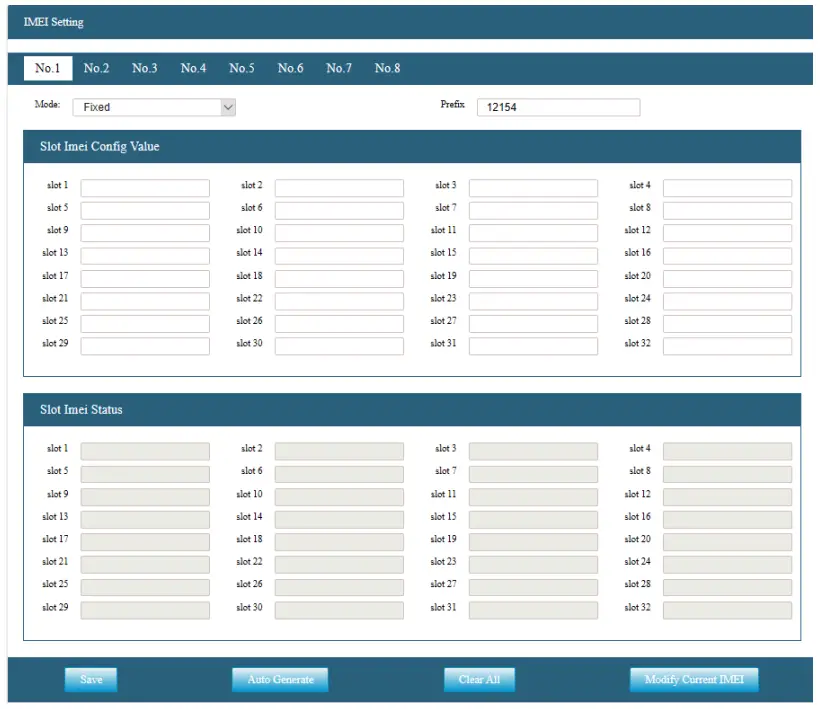Click the Imei Status slot 32 field
Viewport: 820px width, 709px height.
727,610
